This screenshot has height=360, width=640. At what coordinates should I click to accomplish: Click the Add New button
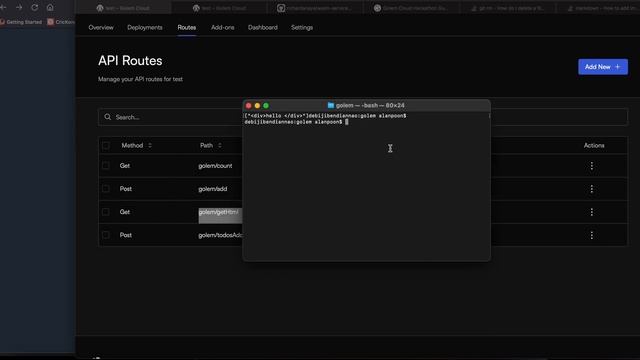tap(603, 67)
